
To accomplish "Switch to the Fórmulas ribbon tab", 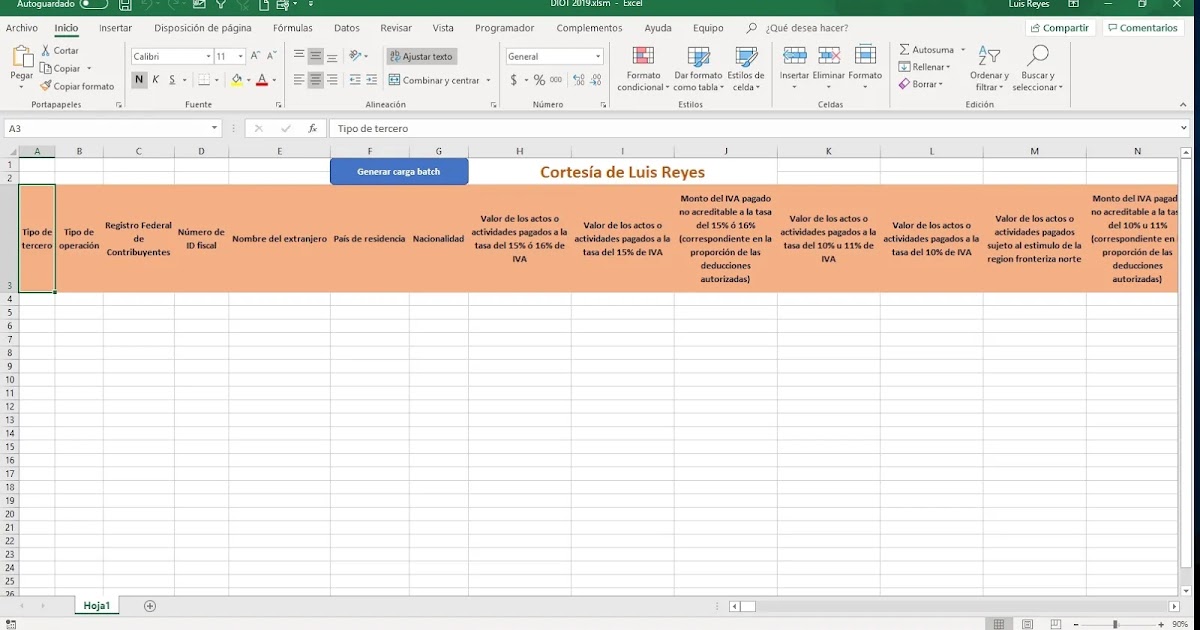I will (x=292, y=27).
